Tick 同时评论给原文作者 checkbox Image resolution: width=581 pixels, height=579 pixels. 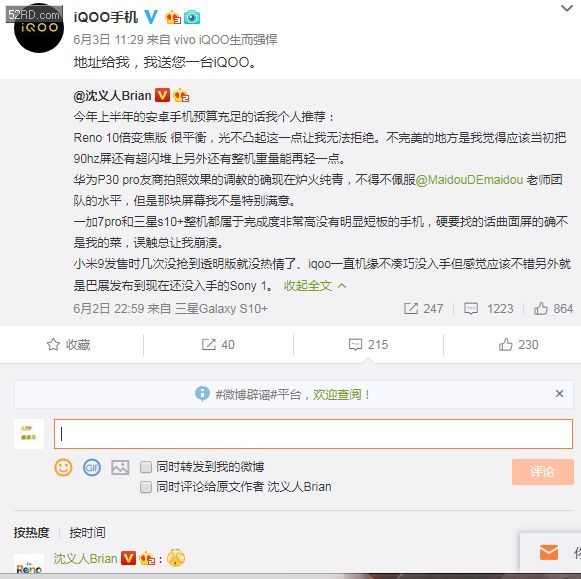[x=146, y=487]
